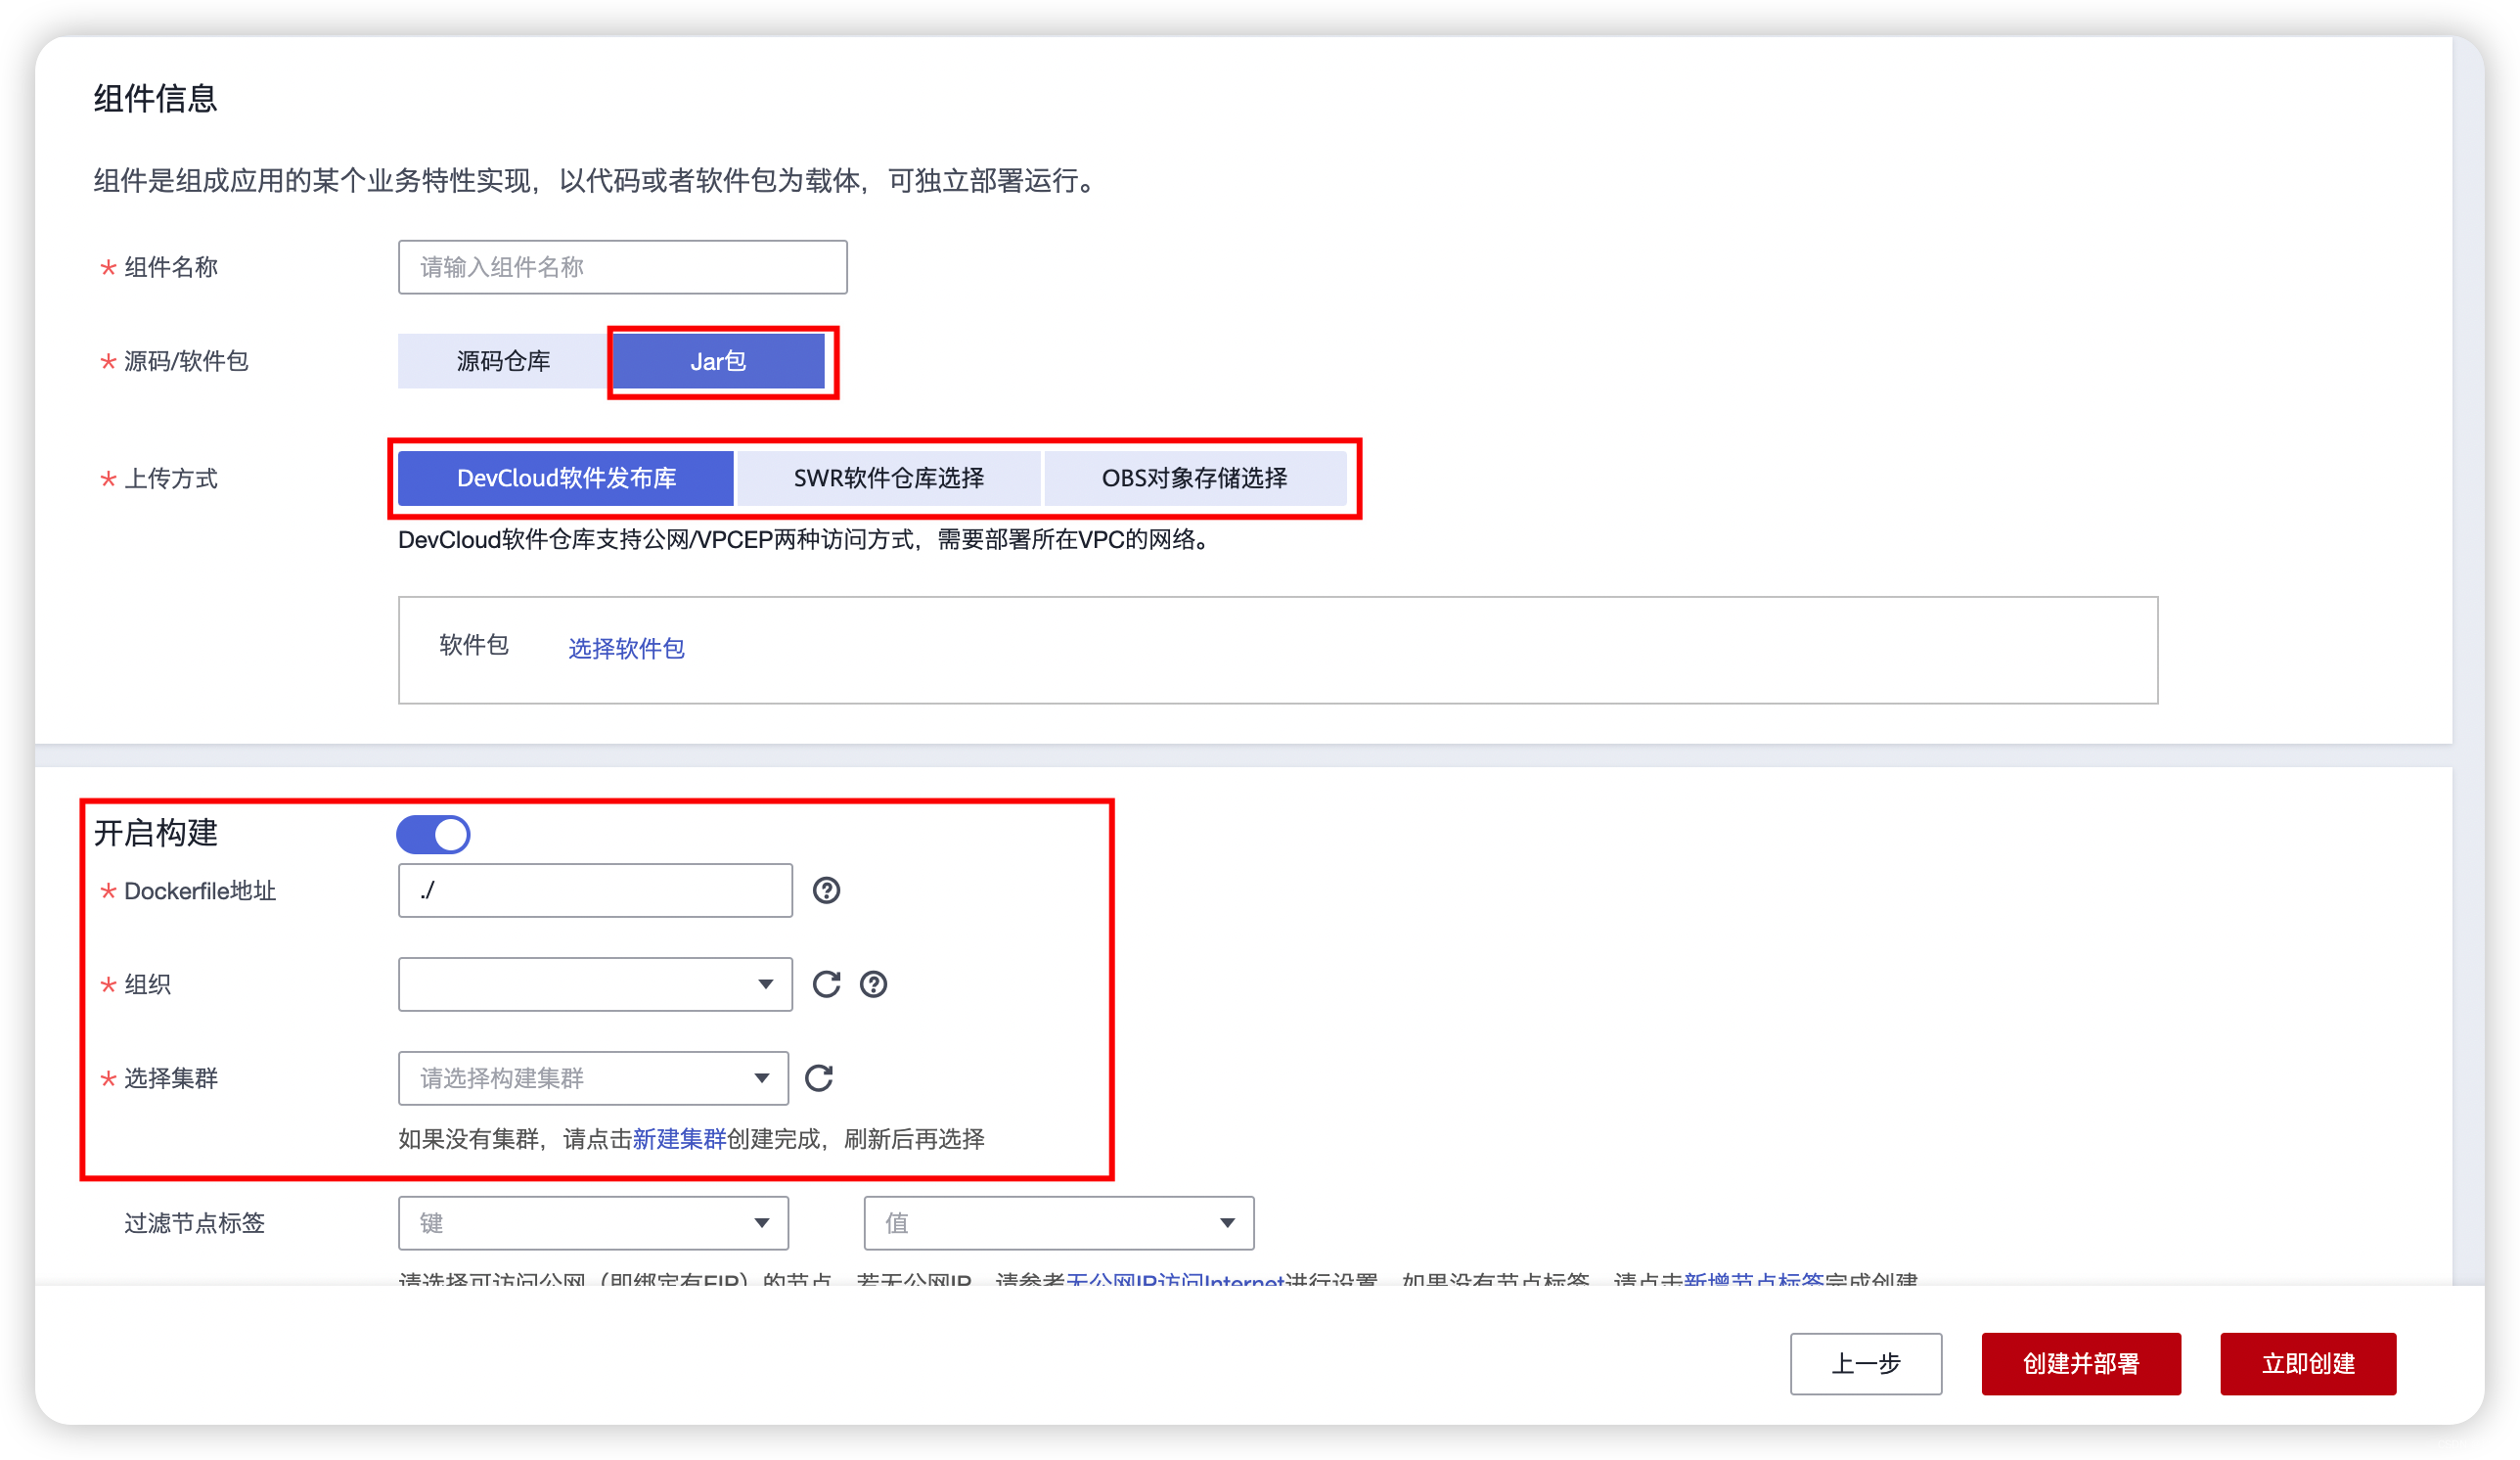This screenshot has height=1460, width=2520.
Task: Go back with 上一步 button
Action: [x=1865, y=1363]
